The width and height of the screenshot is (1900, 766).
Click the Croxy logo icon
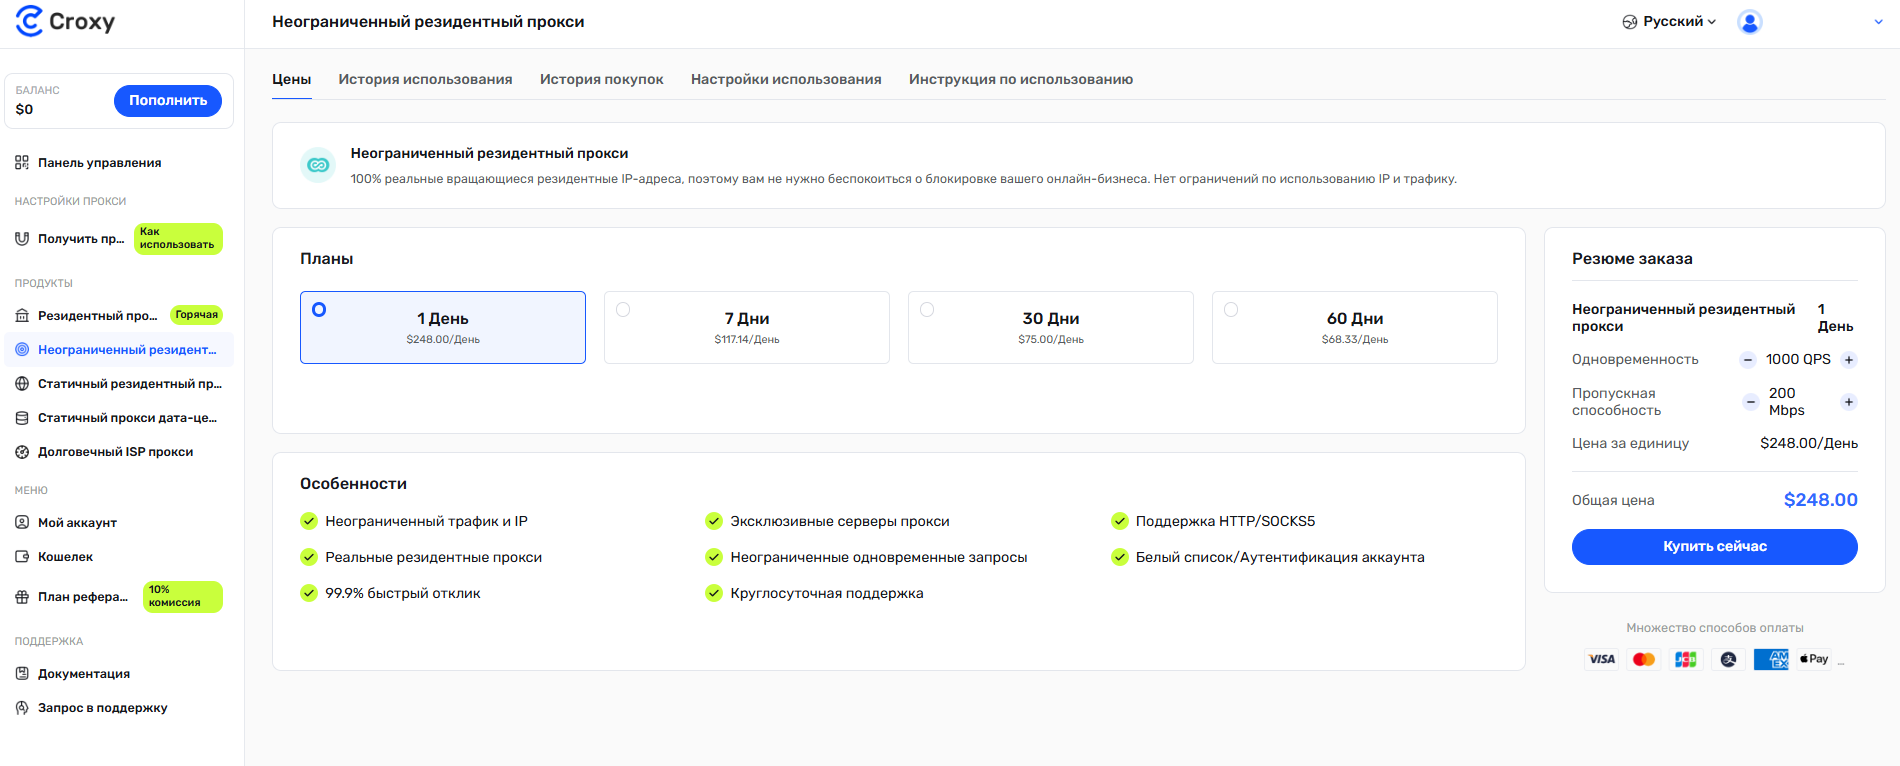pos(30,21)
